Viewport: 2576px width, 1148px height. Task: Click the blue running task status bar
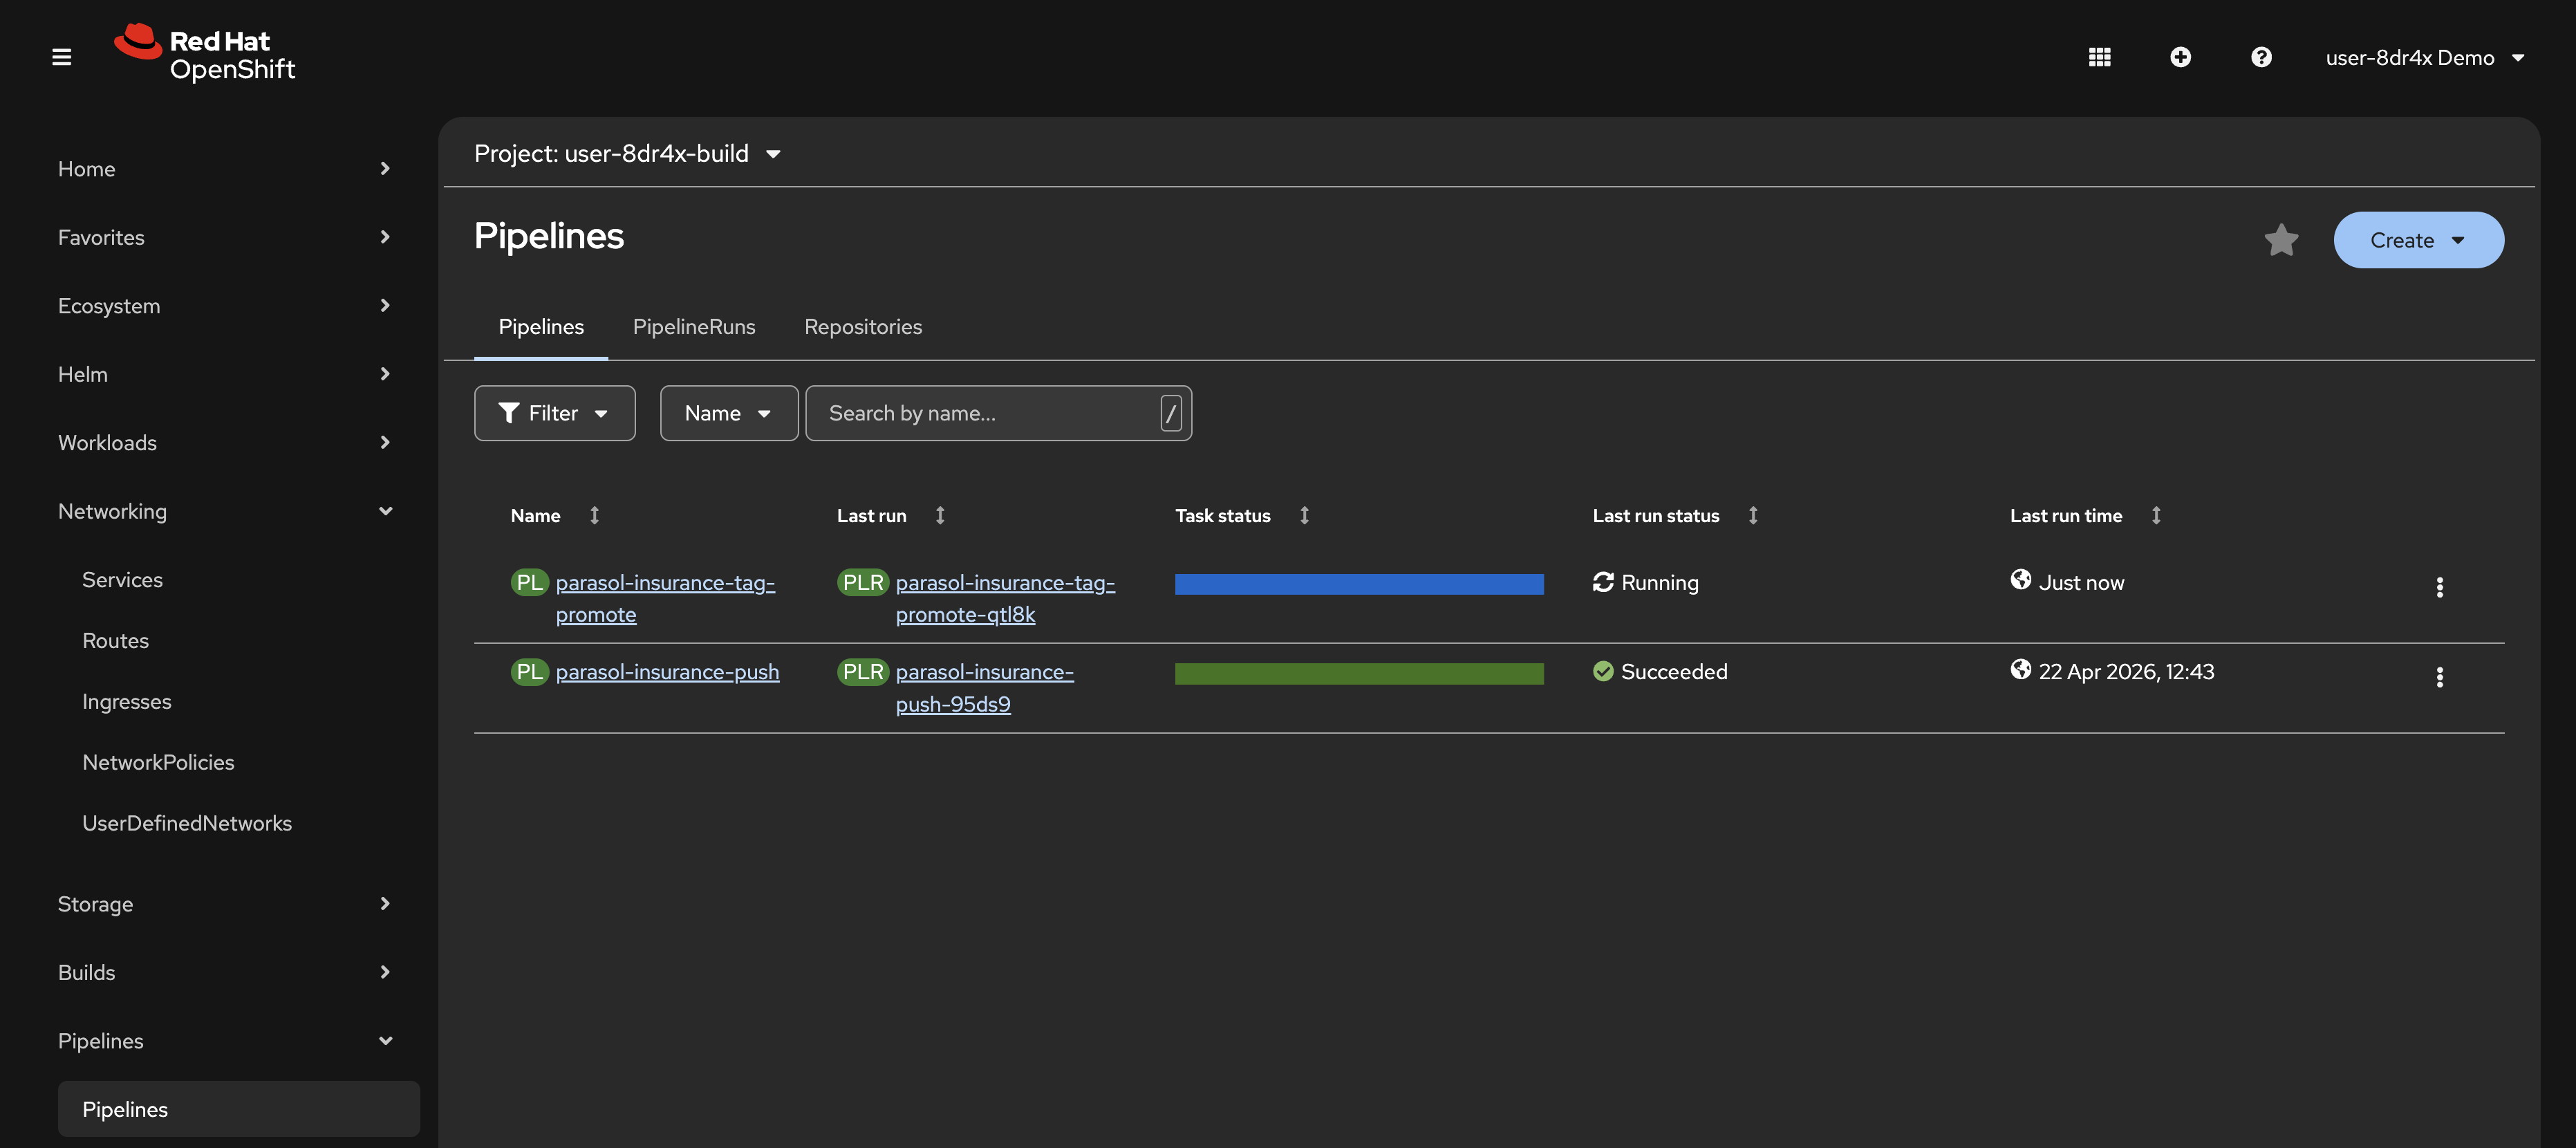click(x=1358, y=584)
